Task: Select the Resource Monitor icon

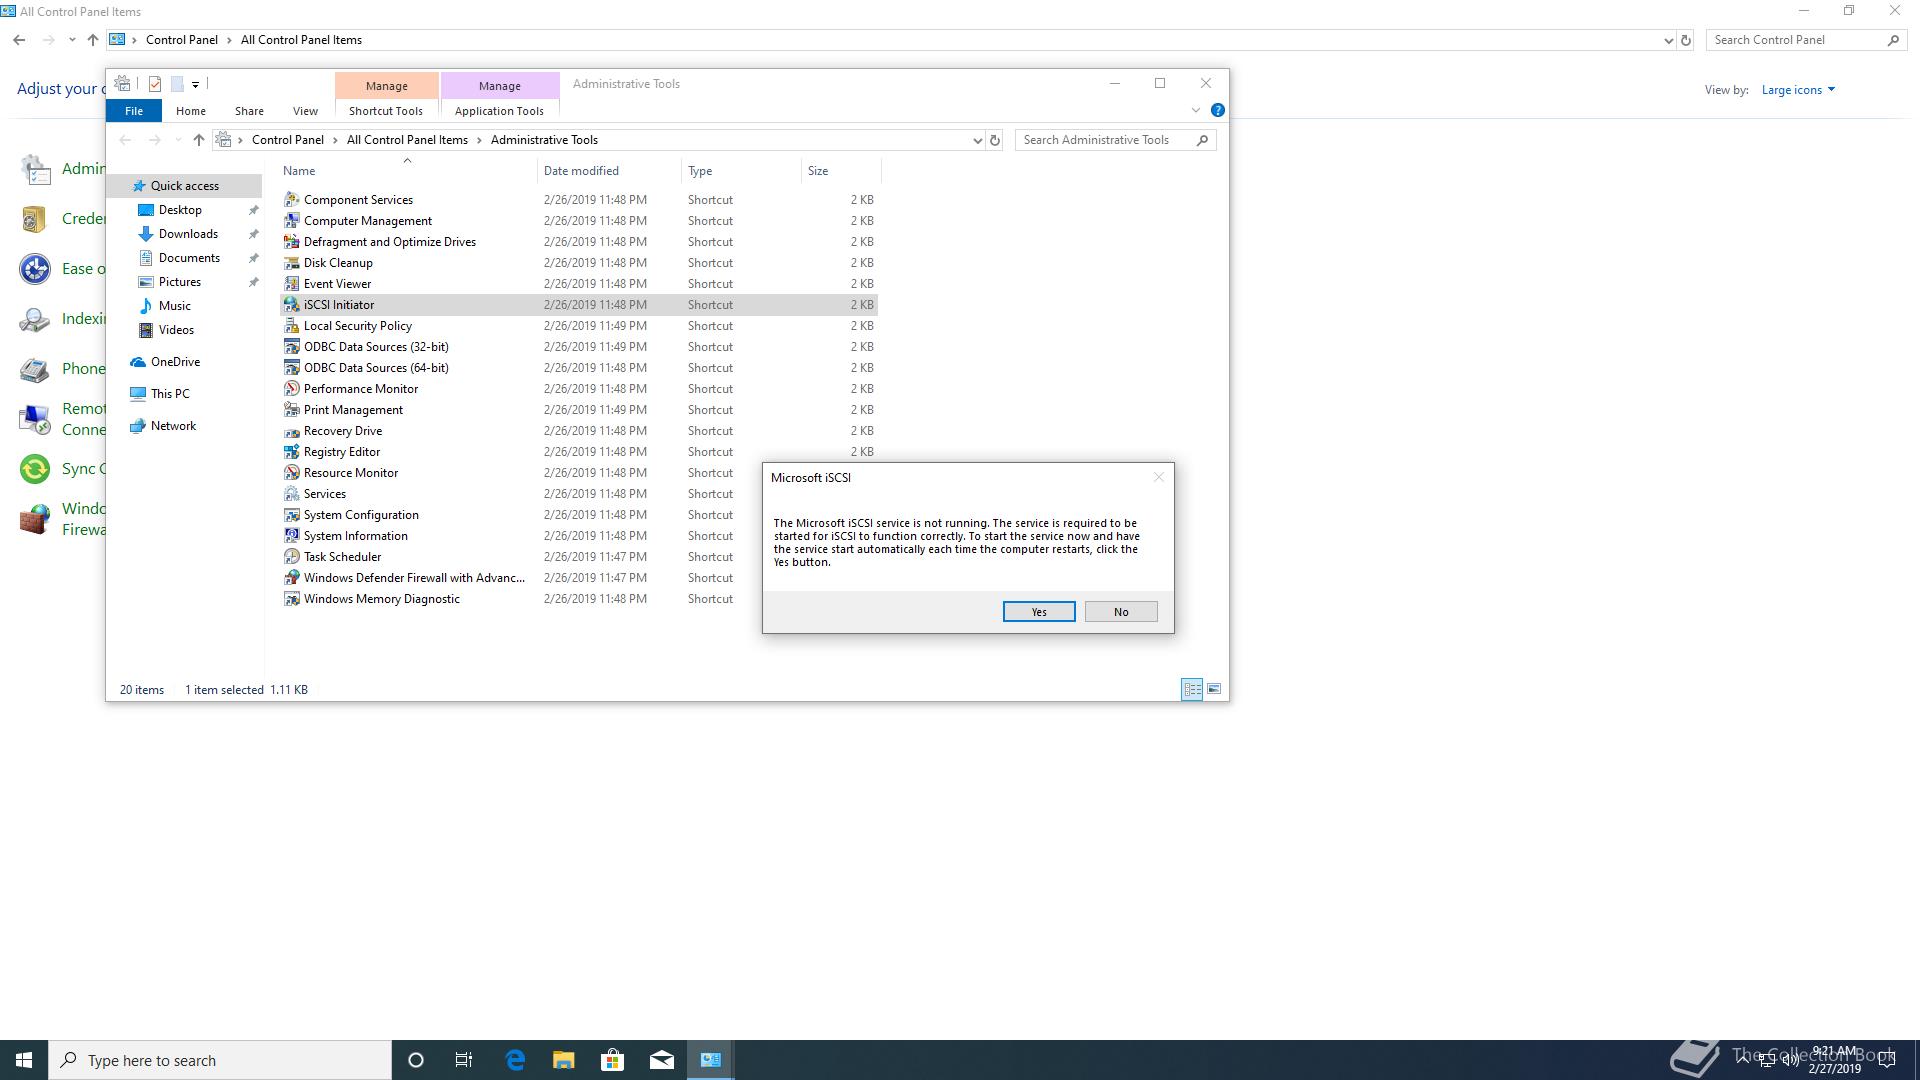Action: click(291, 472)
